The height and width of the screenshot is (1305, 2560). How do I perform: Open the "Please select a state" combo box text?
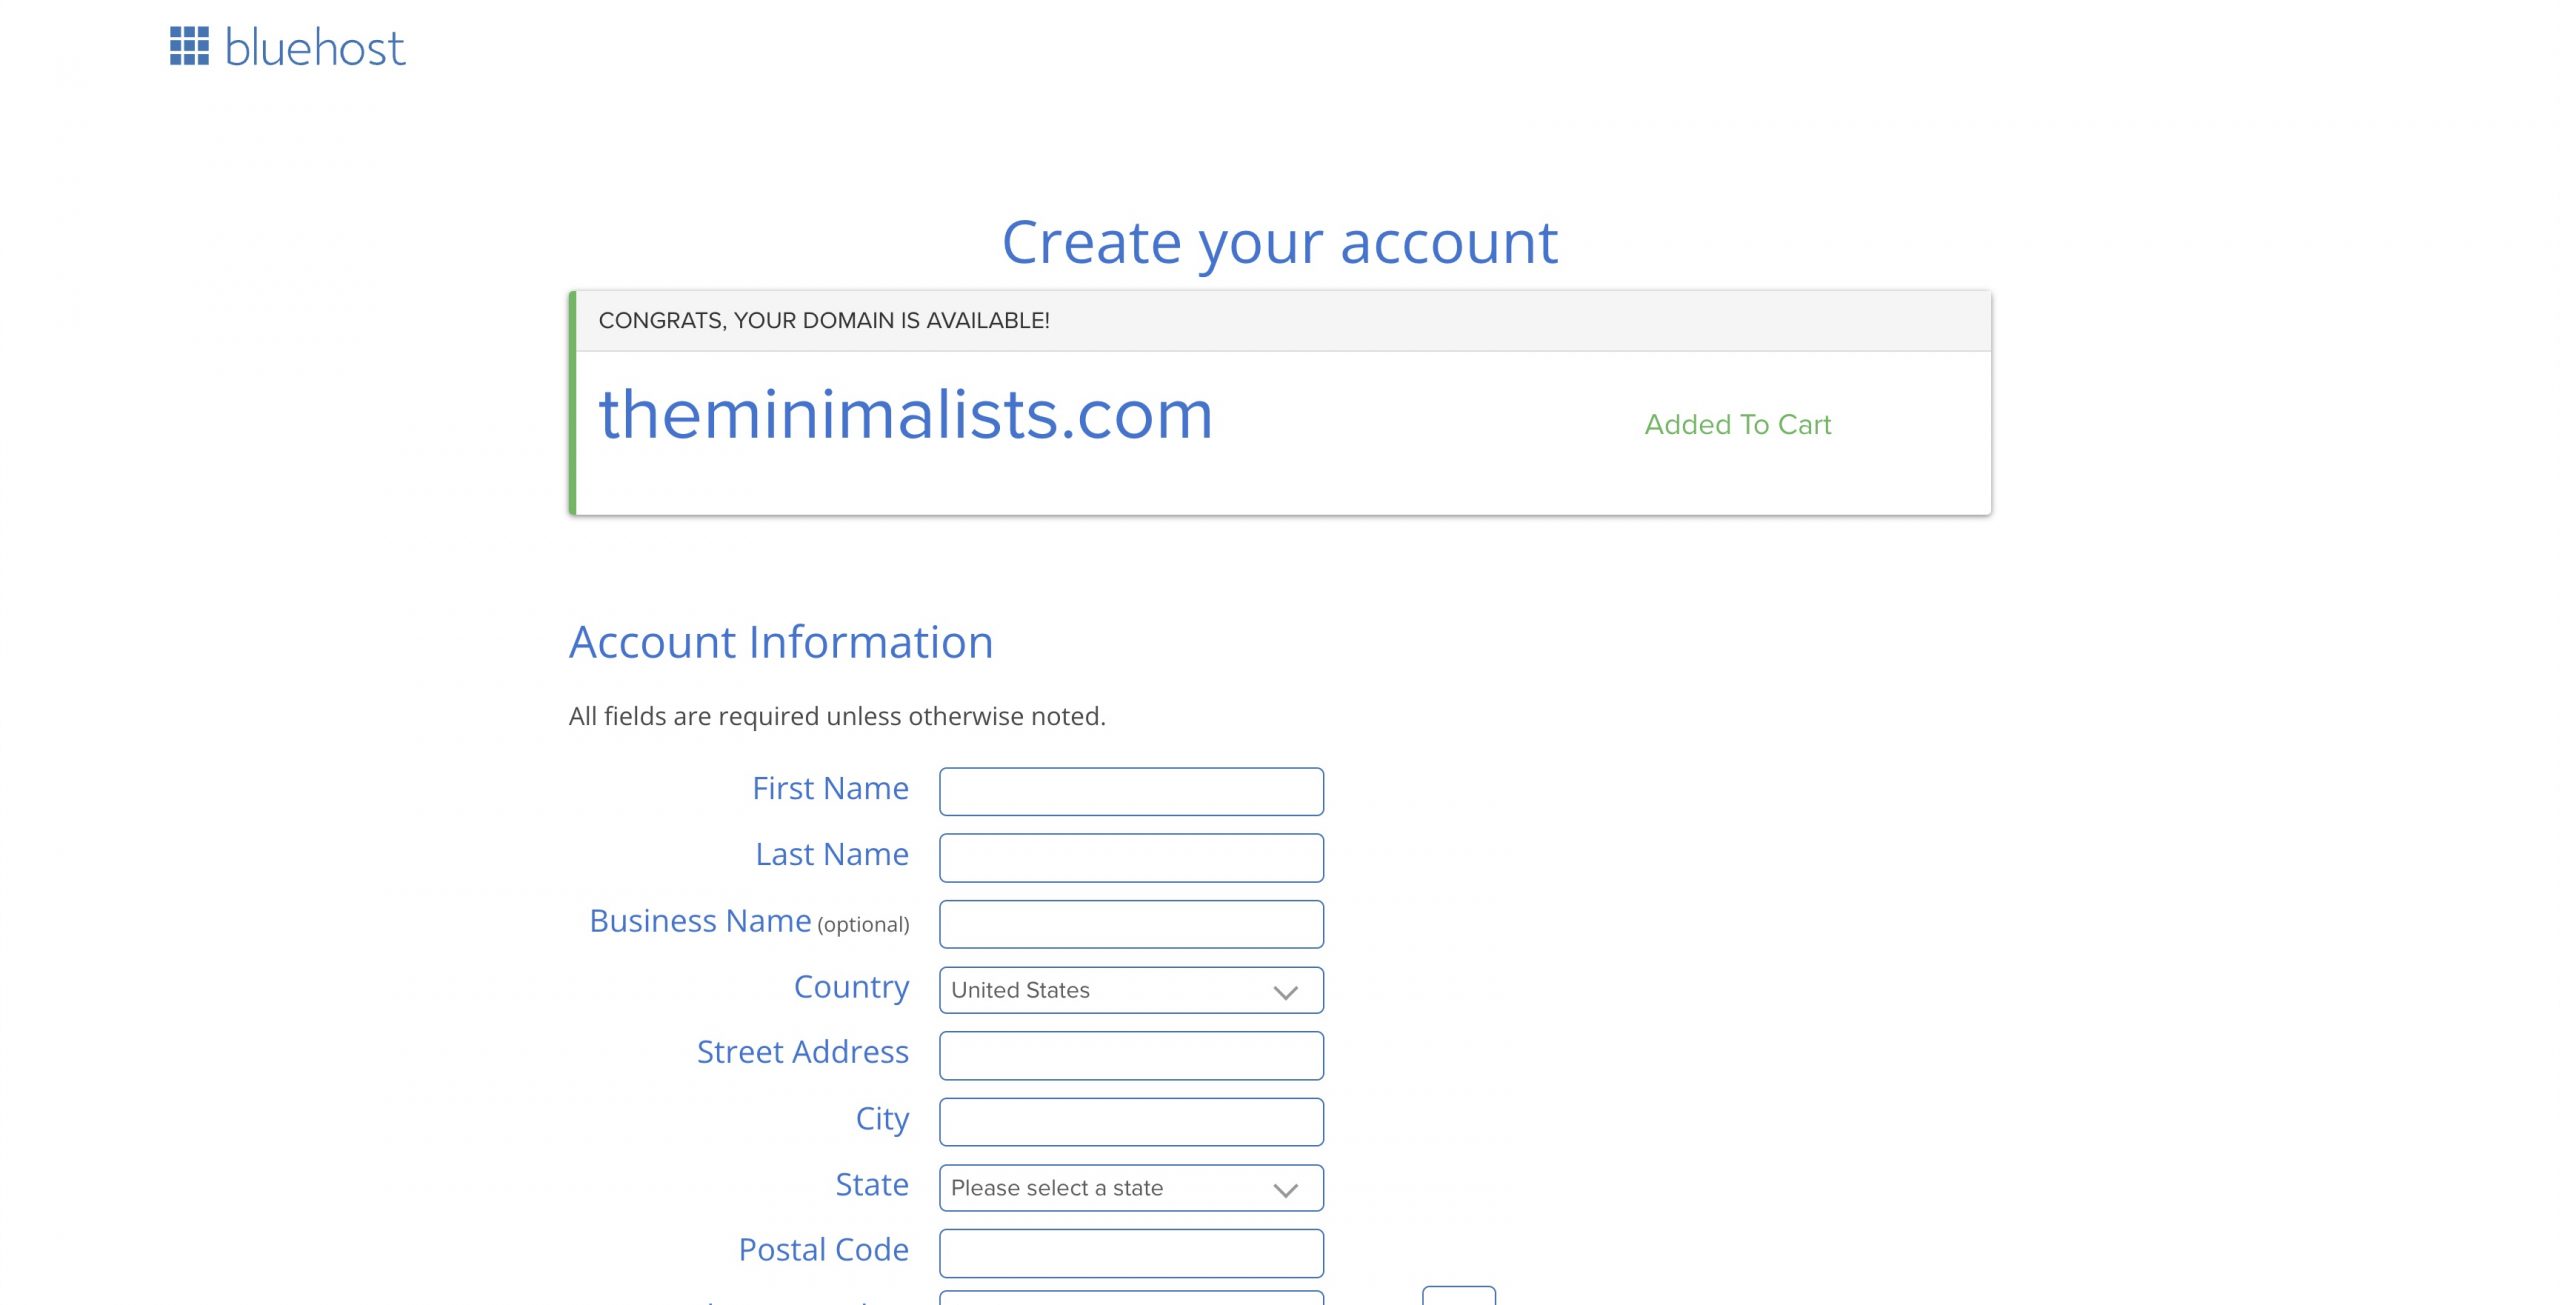(x=1057, y=1188)
